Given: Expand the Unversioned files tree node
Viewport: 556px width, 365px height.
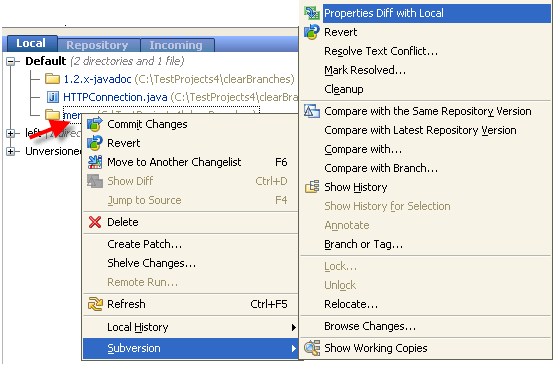Looking at the screenshot, I should point(11,152).
